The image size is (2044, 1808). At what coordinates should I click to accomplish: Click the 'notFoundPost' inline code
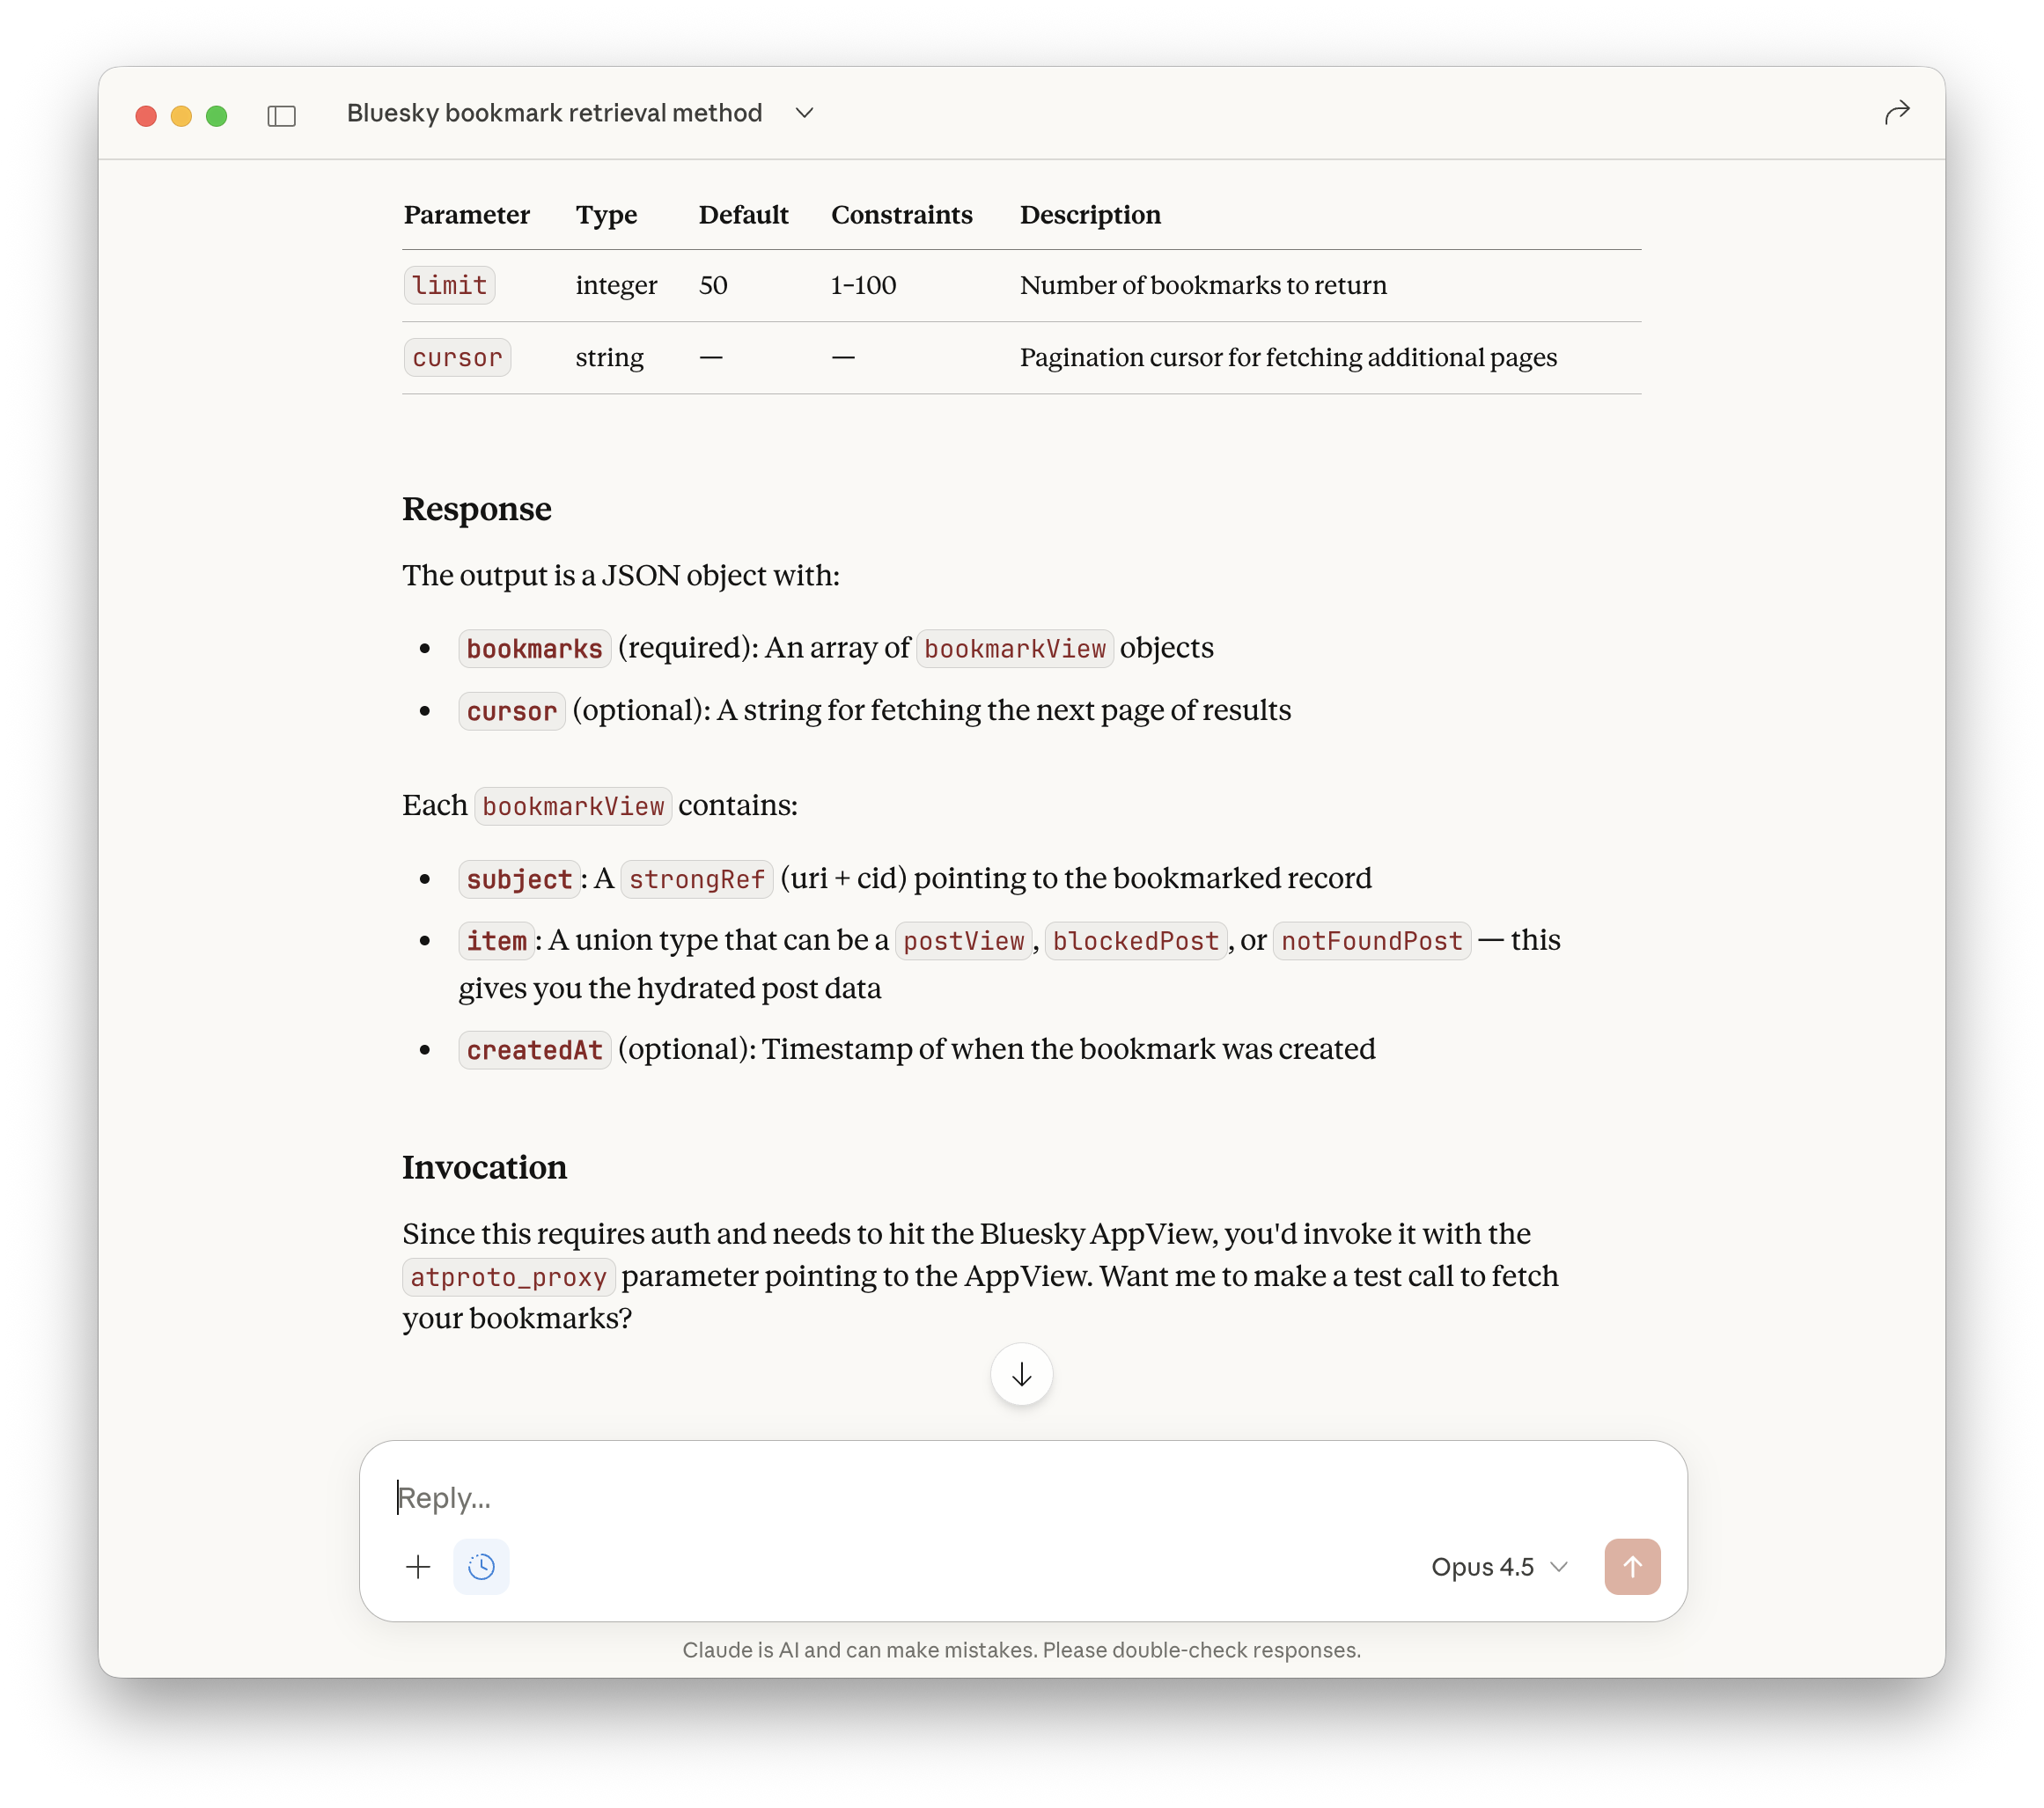coord(1371,941)
